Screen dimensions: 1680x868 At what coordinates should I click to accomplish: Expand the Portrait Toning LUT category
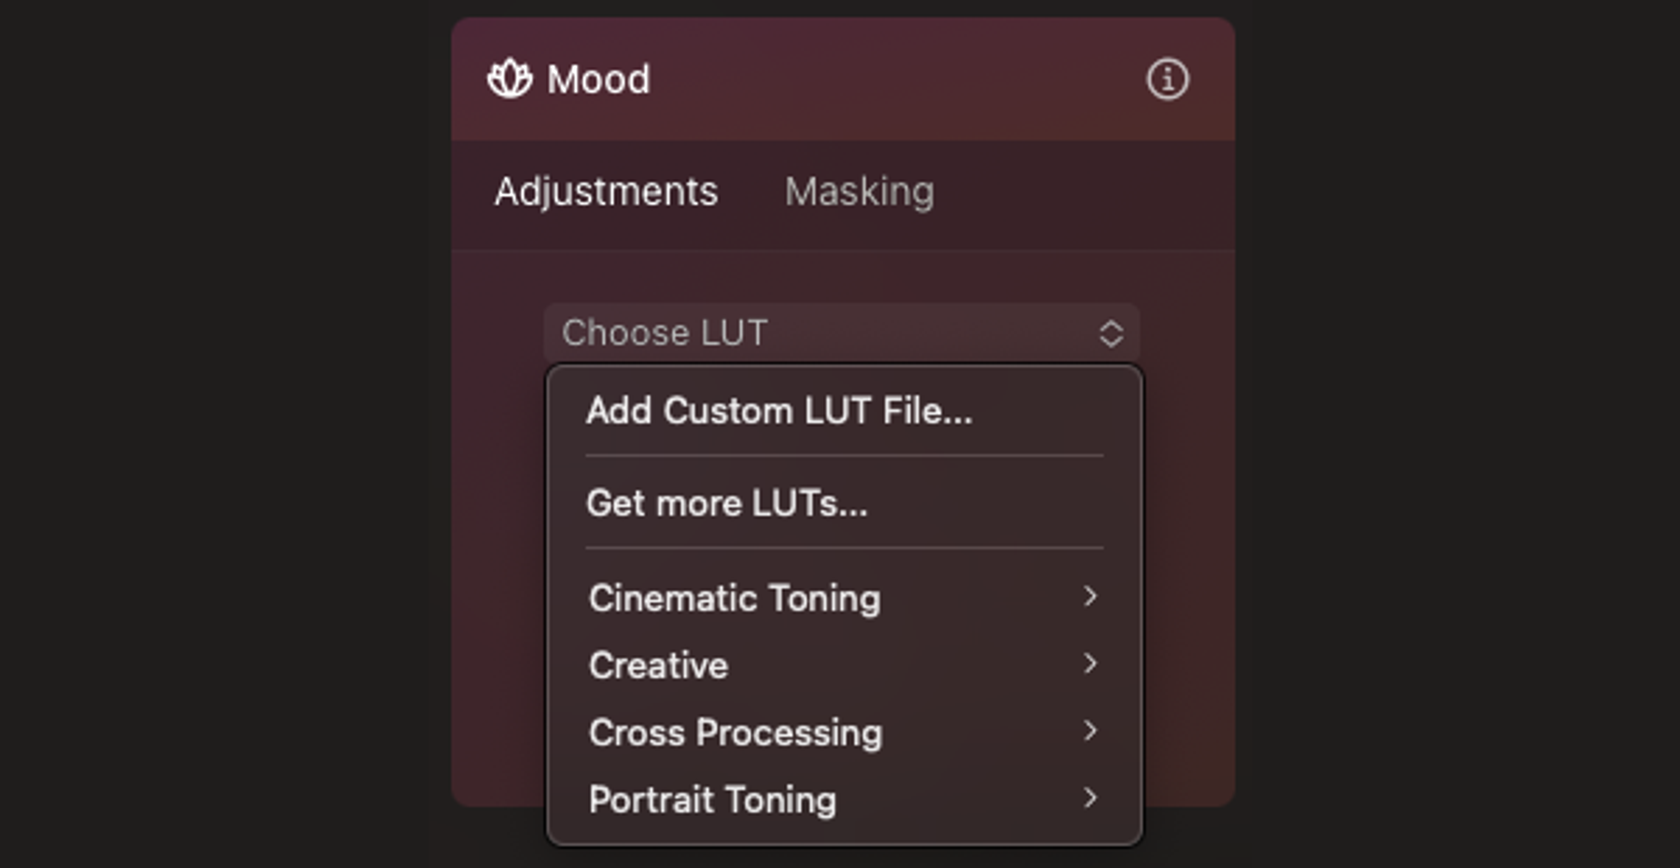point(713,799)
